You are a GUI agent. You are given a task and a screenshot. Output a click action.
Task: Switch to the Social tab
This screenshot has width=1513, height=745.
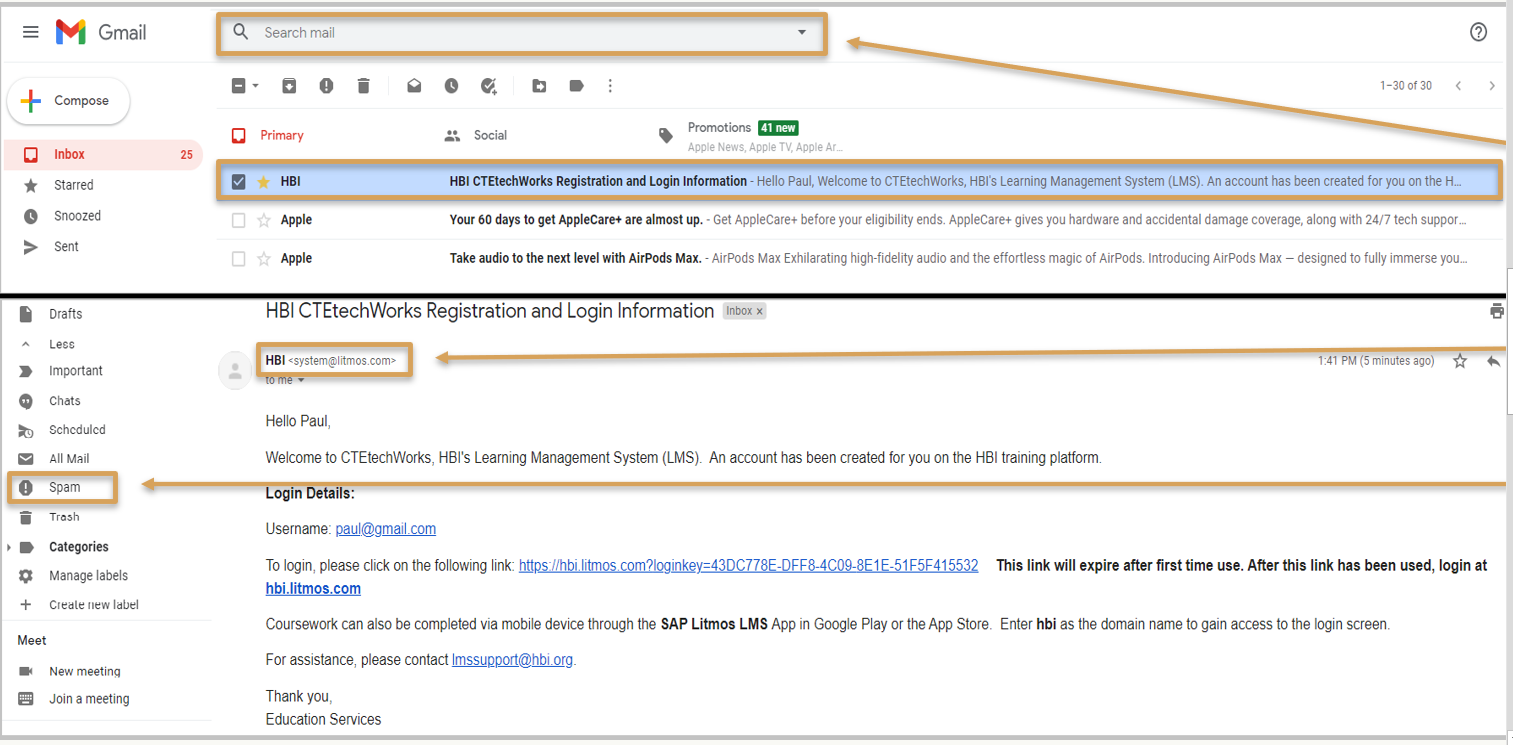490,135
